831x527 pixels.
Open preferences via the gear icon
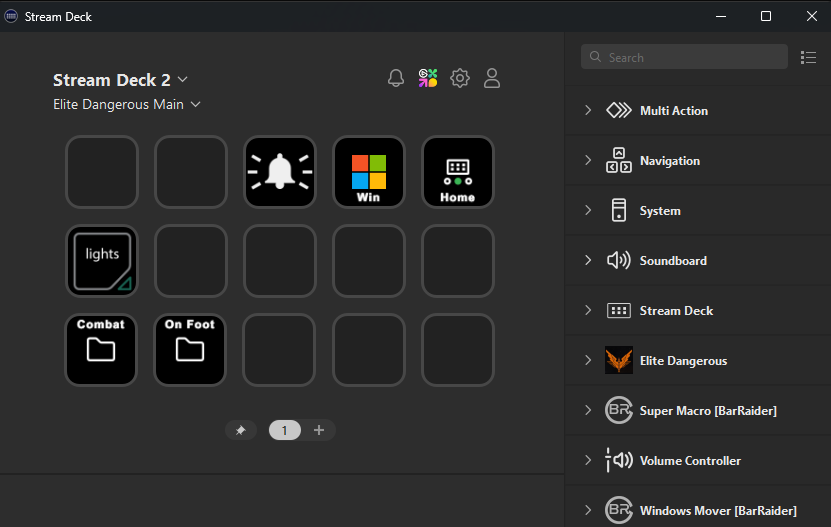click(459, 78)
